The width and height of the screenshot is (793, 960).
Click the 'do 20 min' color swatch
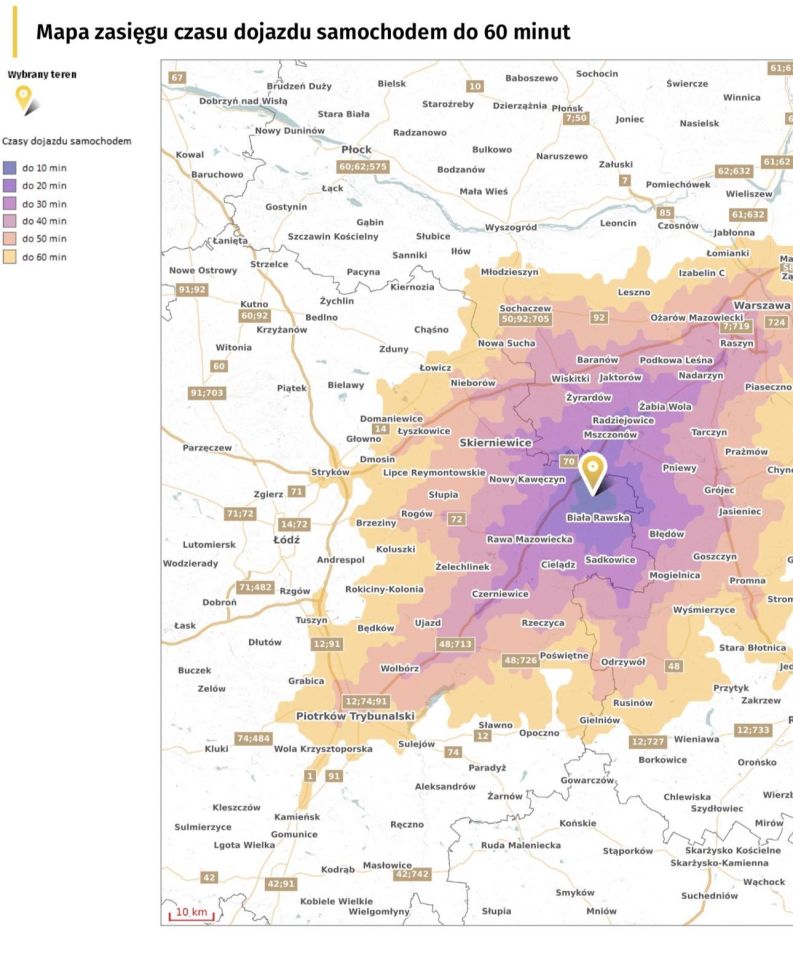click(x=10, y=186)
